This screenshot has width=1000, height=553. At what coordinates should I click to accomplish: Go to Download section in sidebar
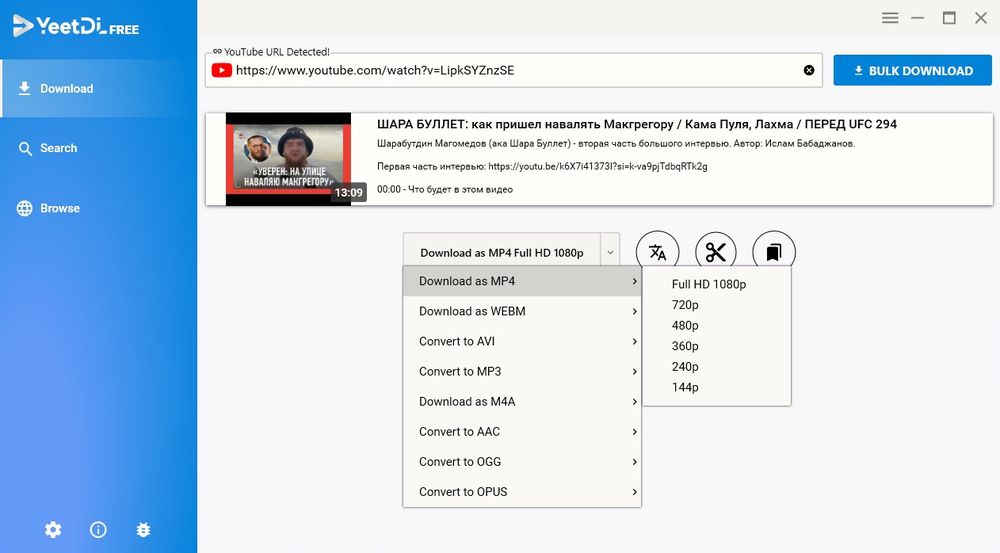pyautogui.click(x=99, y=89)
